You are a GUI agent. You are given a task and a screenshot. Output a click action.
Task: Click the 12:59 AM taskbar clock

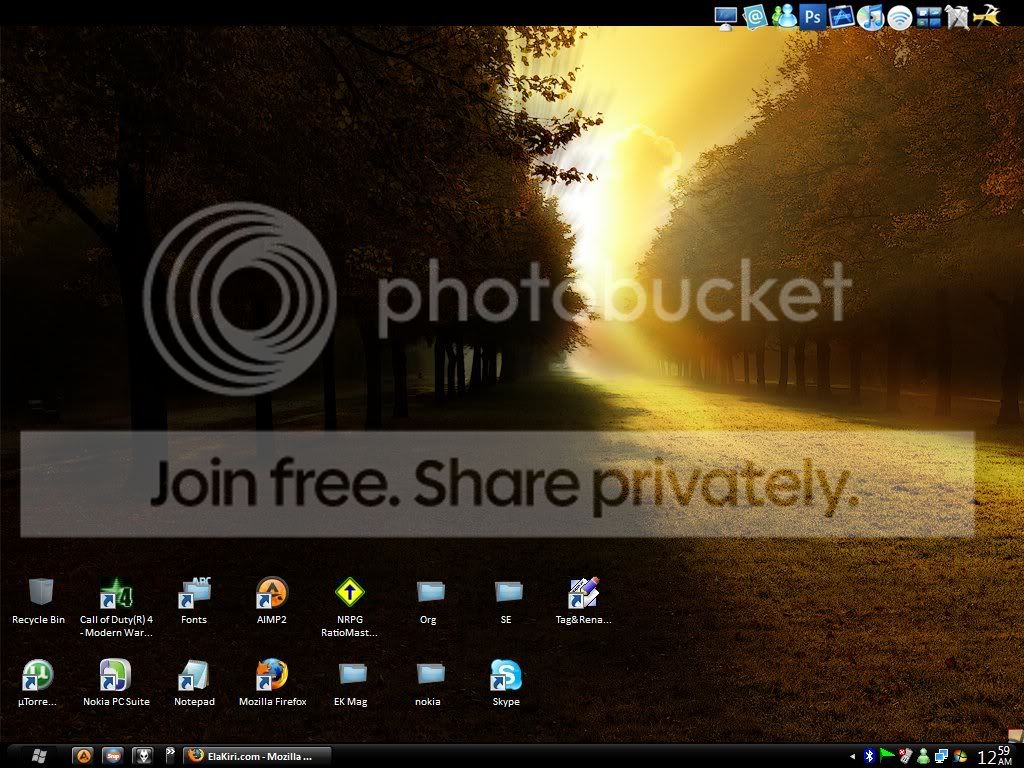pos(995,756)
